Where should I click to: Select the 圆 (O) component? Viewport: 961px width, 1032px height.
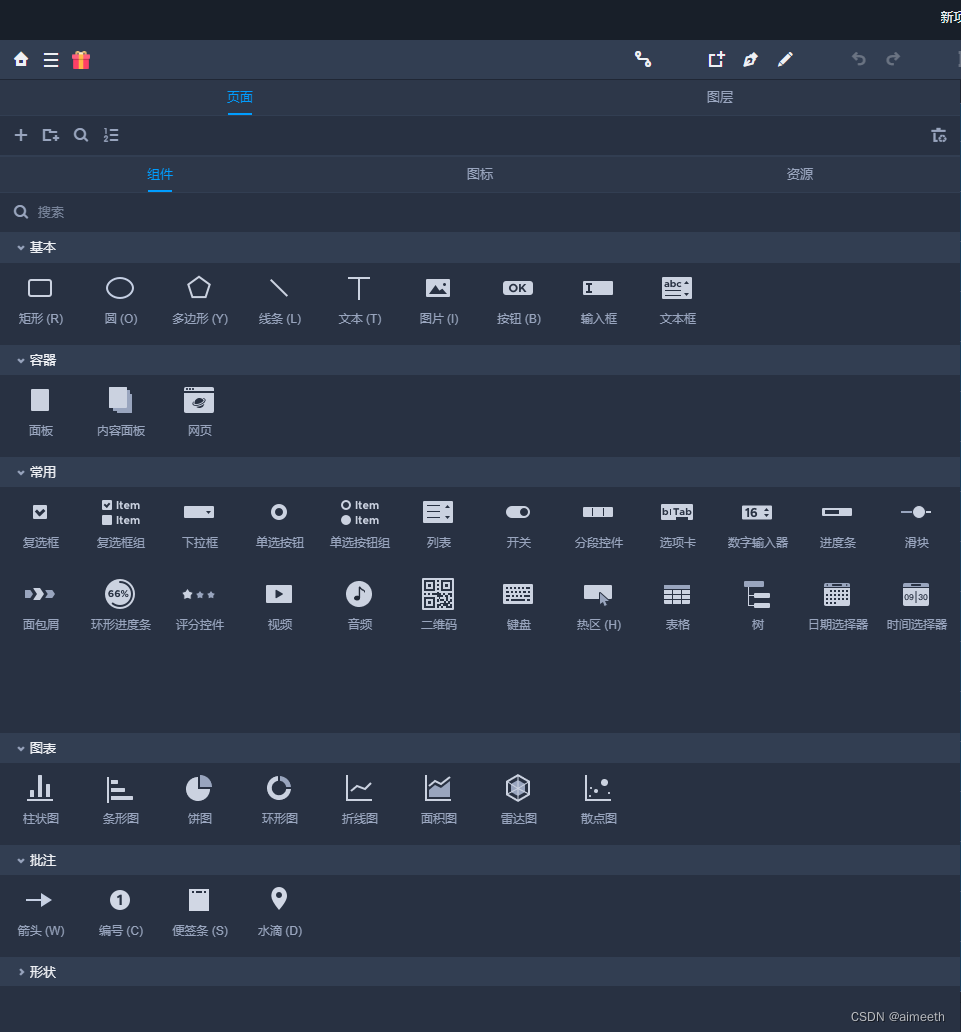(120, 301)
